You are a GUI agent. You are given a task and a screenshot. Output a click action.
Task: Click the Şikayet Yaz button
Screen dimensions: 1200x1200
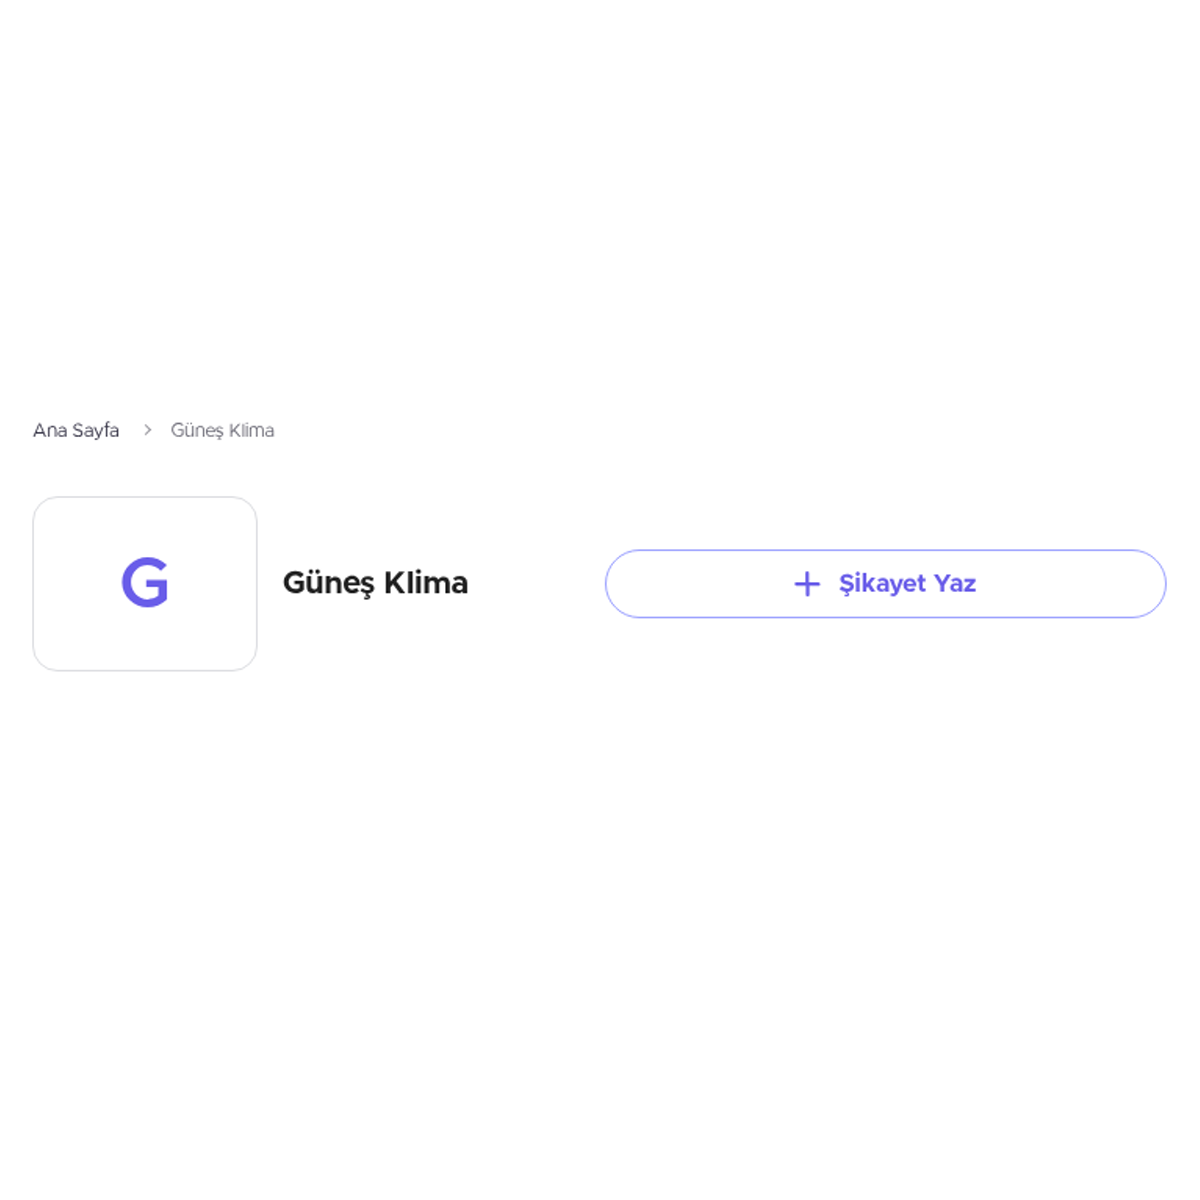[x=885, y=584]
